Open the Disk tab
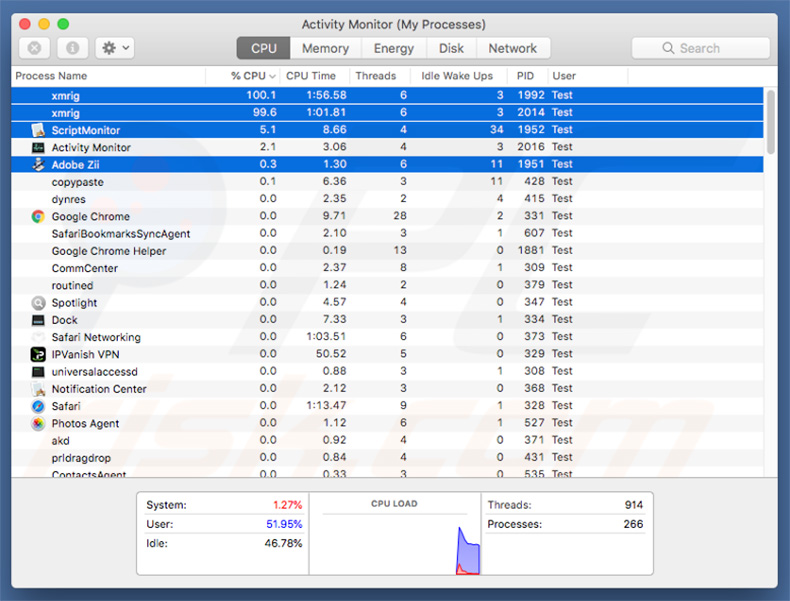 [x=451, y=48]
